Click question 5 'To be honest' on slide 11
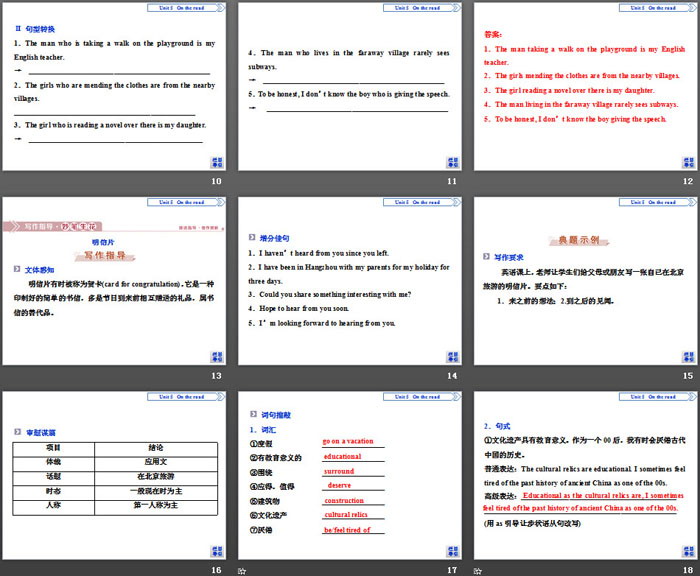The image size is (700, 576). click(x=349, y=94)
